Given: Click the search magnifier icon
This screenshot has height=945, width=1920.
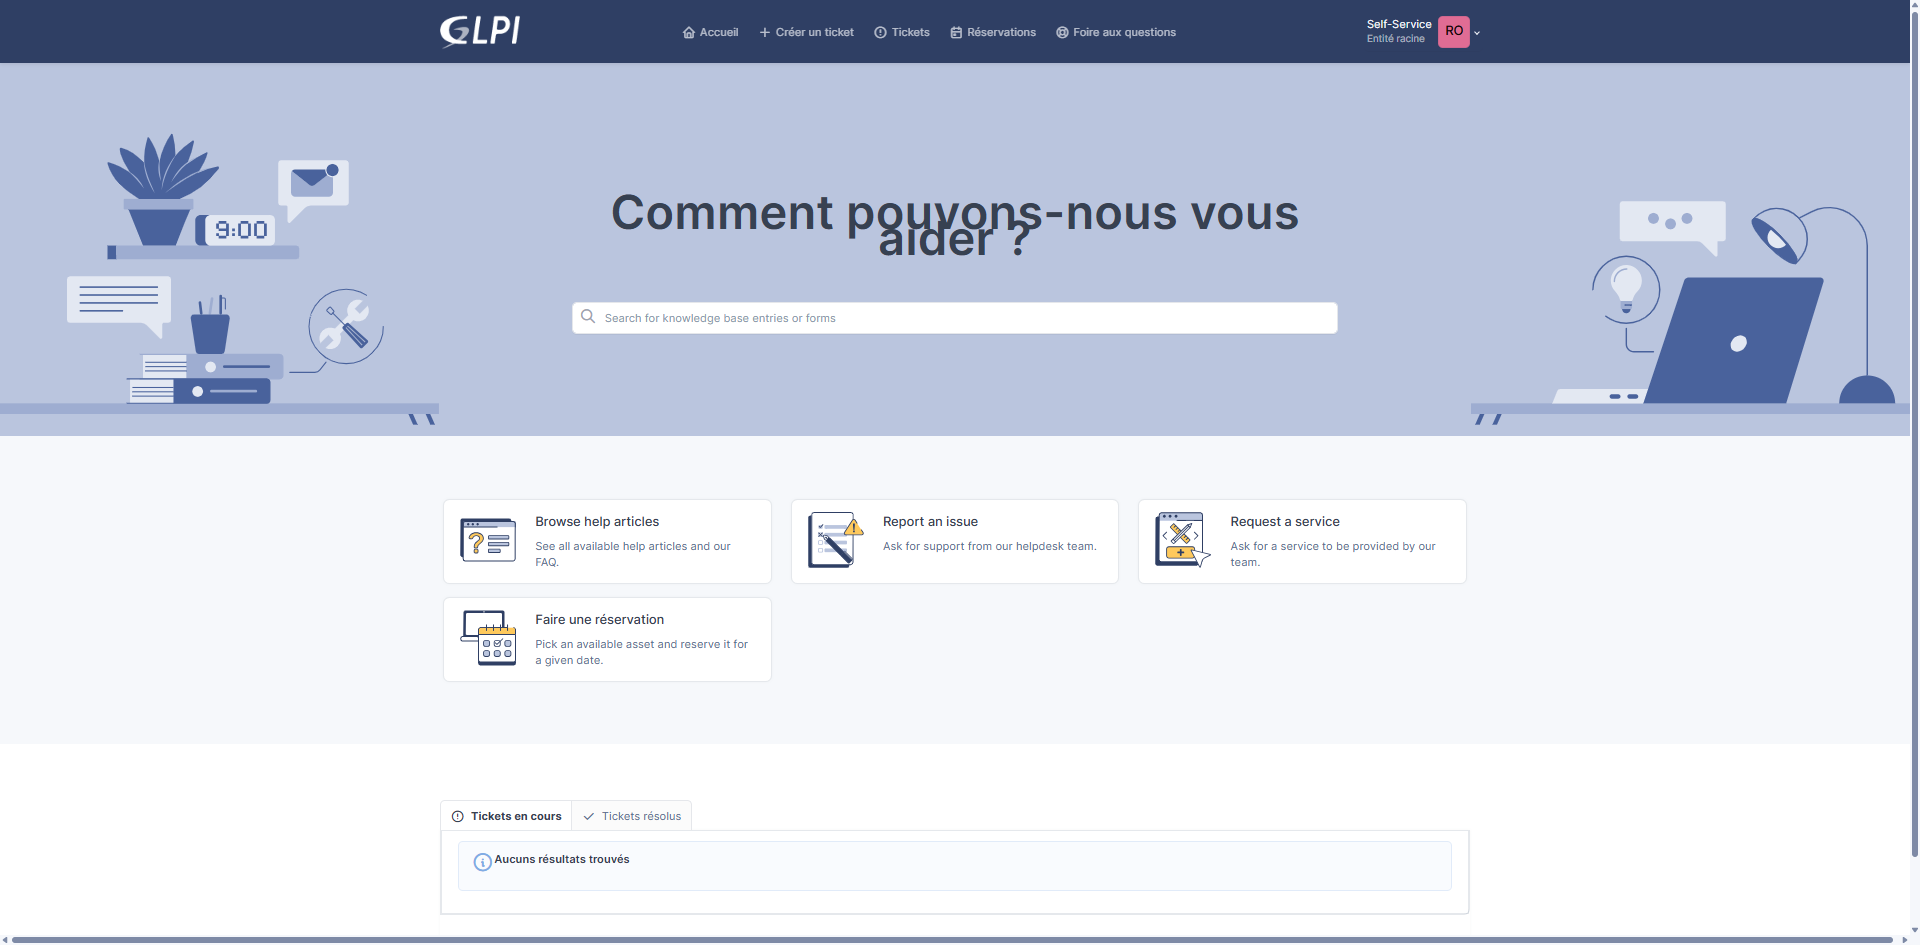Looking at the screenshot, I should (588, 317).
